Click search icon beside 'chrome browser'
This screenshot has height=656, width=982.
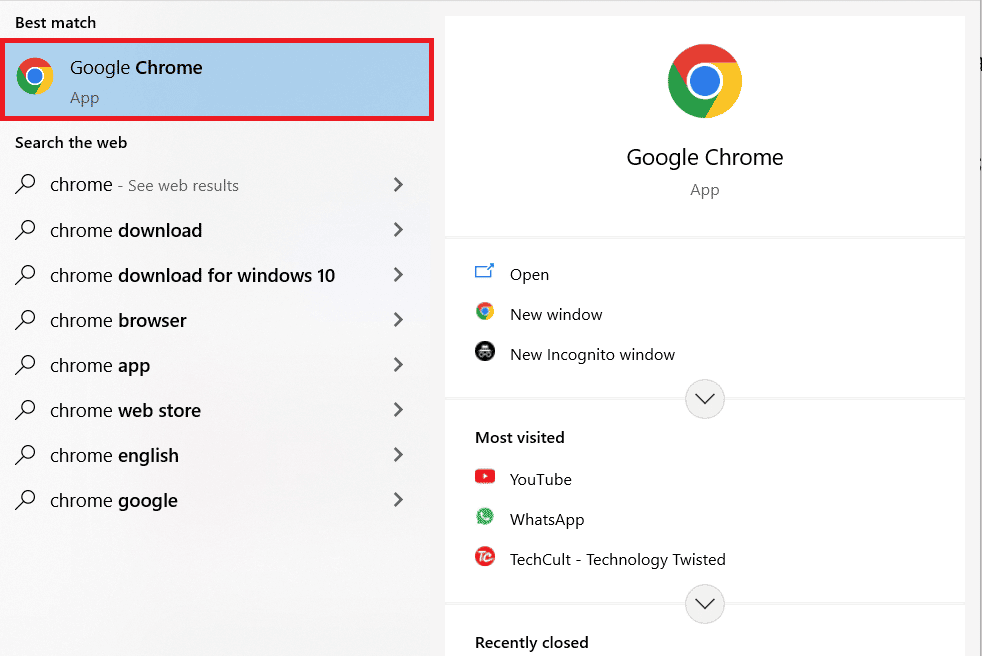coord(25,320)
